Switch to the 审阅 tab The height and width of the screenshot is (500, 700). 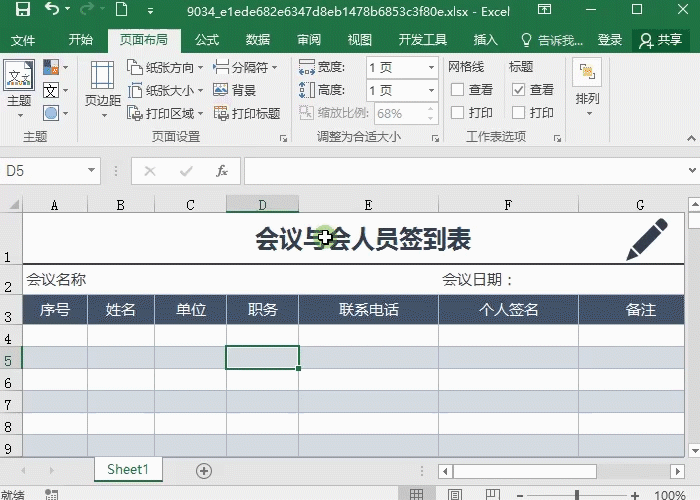(x=309, y=40)
